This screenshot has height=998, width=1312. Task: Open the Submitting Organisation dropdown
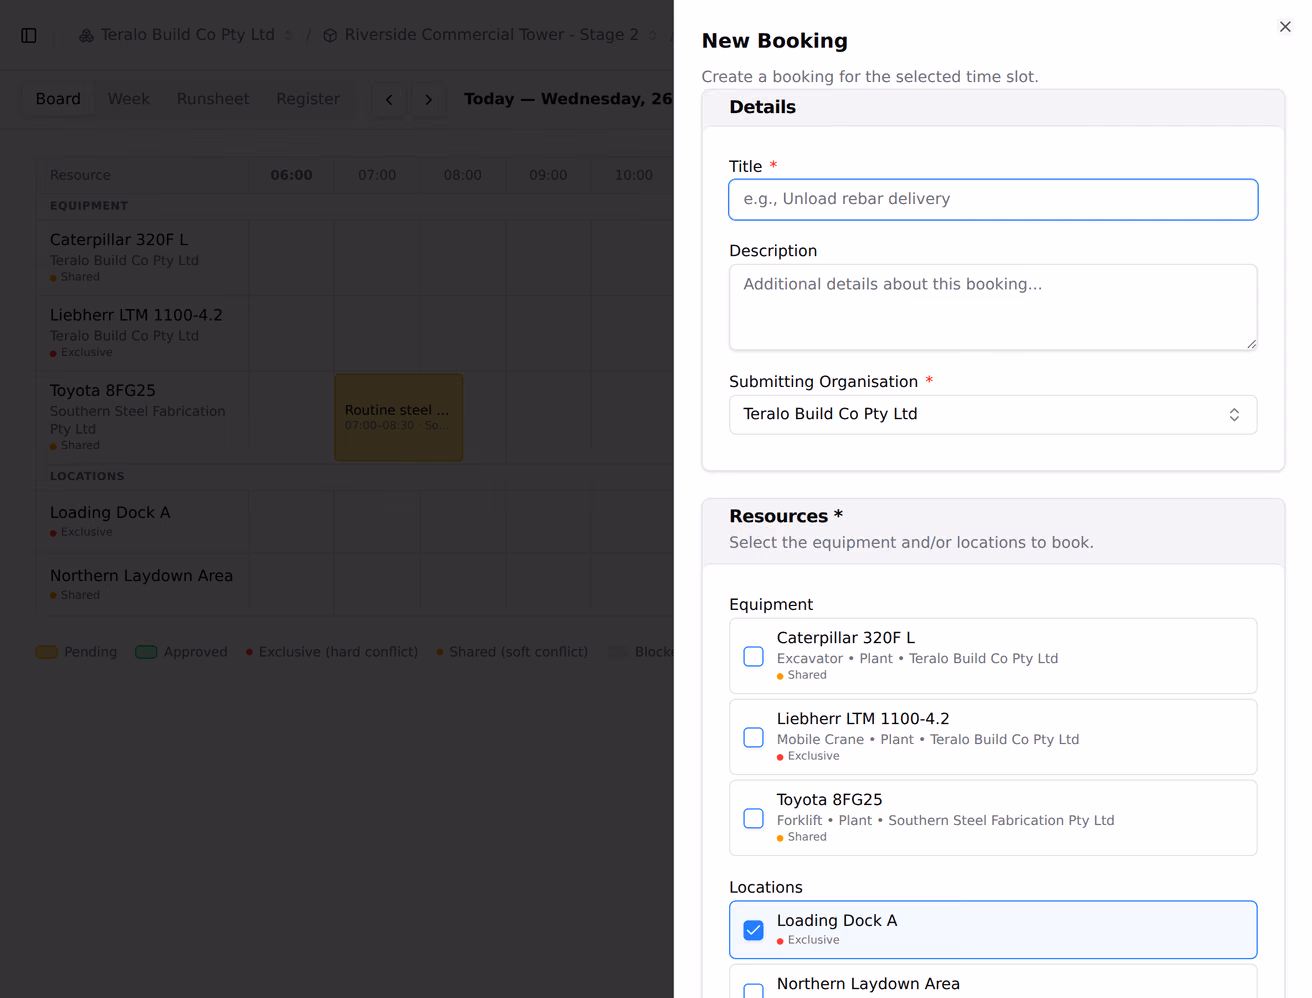(x=993, y=414)
